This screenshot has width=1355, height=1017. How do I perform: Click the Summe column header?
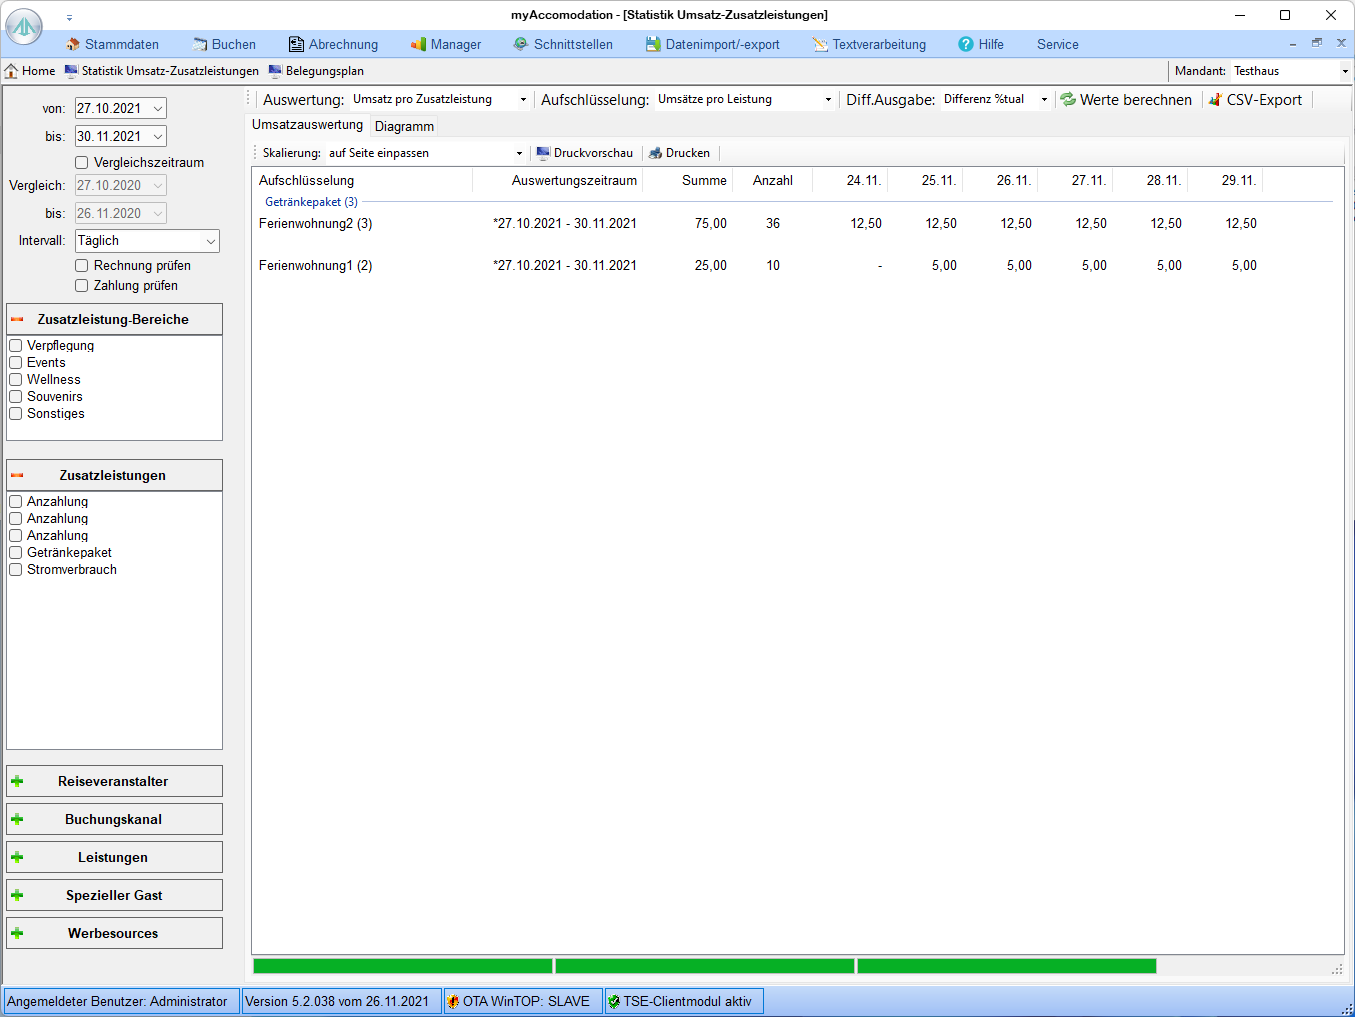tap(703, 180)
